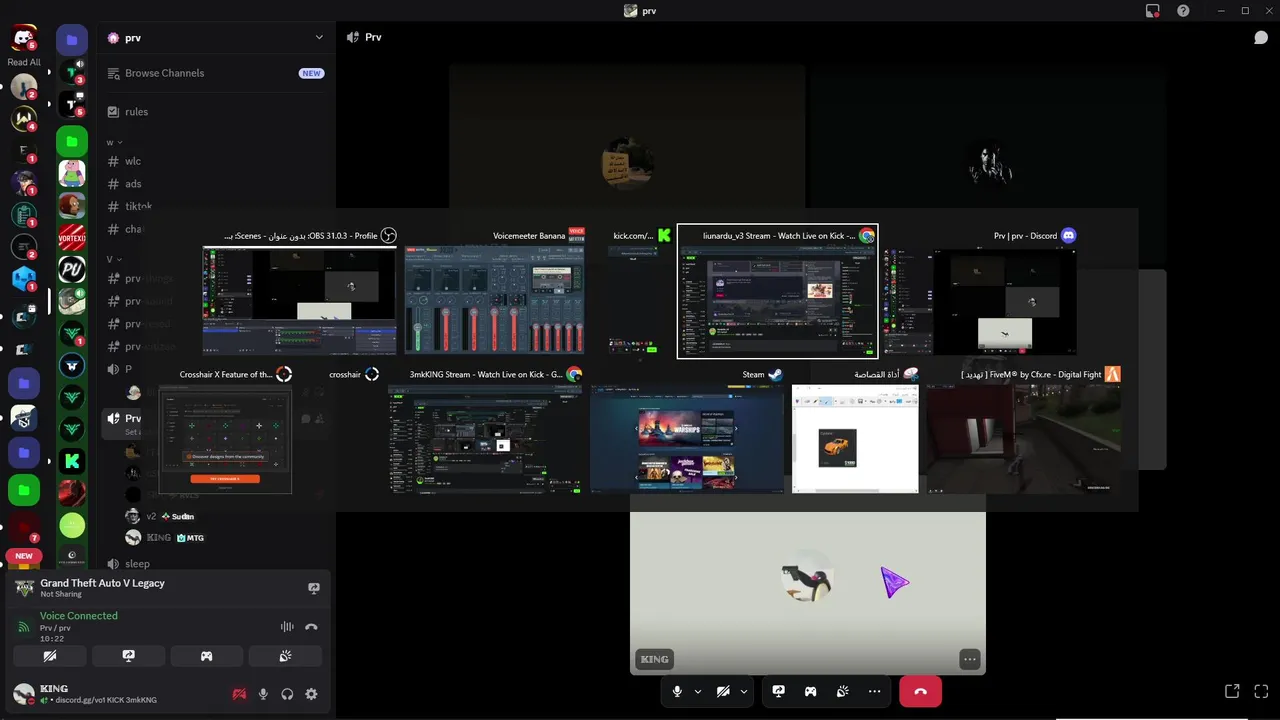Open more options in call controls
Viewport: 1280px width, 720px height.
point(874,691)
